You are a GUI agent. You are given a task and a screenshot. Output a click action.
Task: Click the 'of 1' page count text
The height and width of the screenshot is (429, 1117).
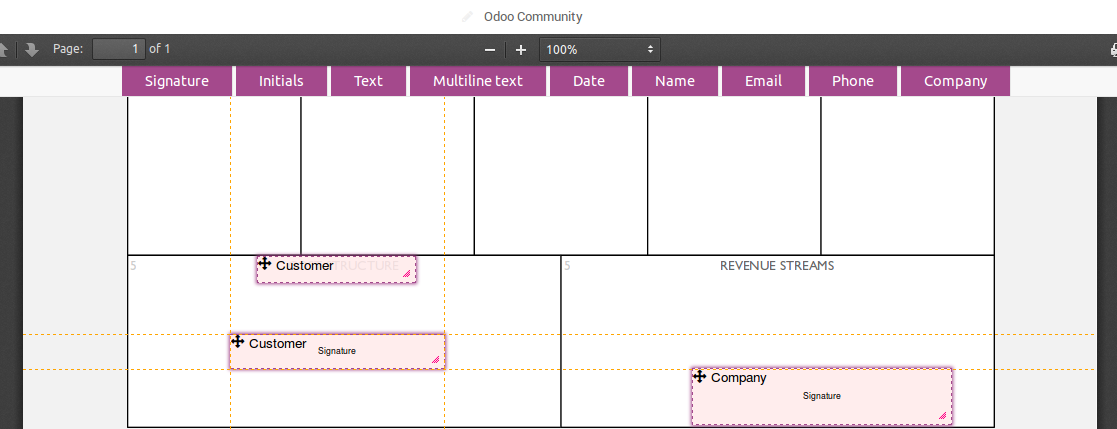[160, 49]
